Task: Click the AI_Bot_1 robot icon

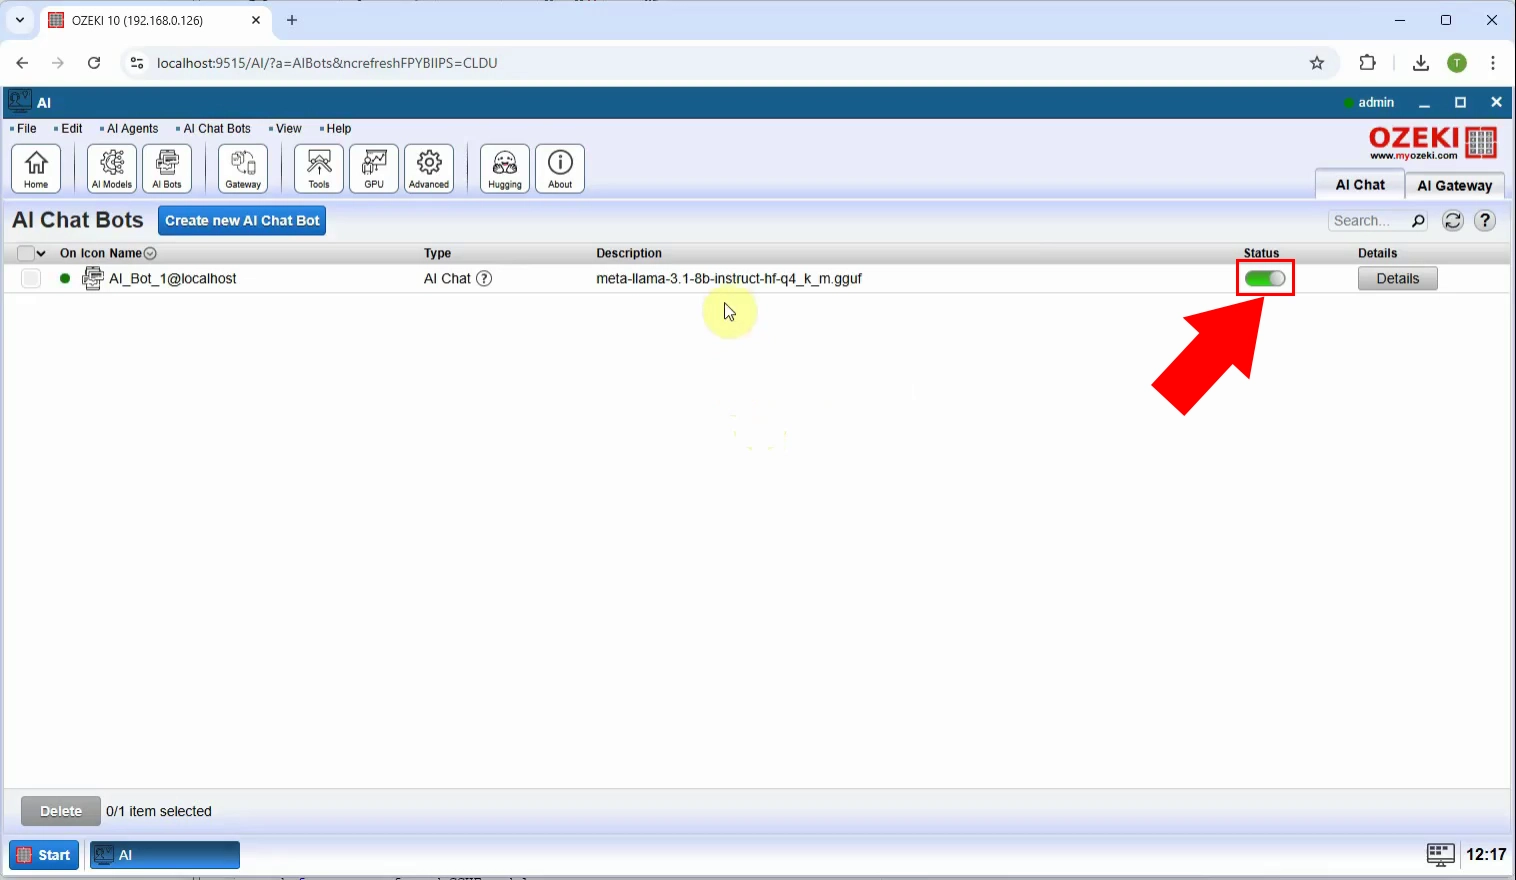Action: pos(93,278)
